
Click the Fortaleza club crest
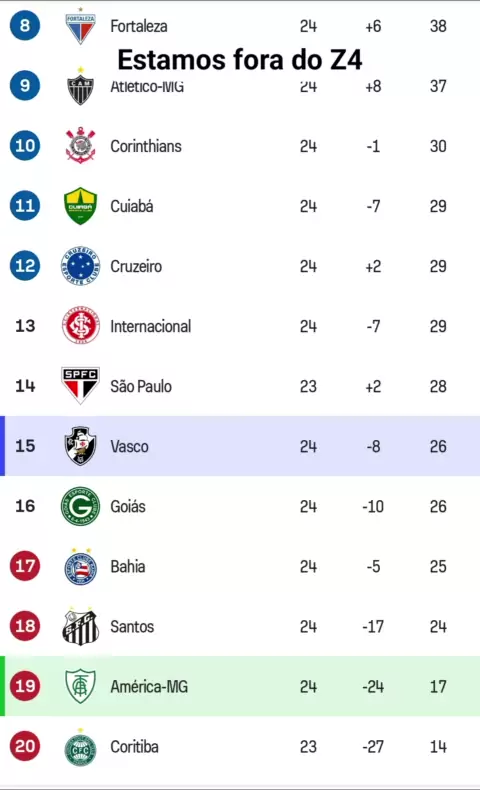[x=81, y=26]
